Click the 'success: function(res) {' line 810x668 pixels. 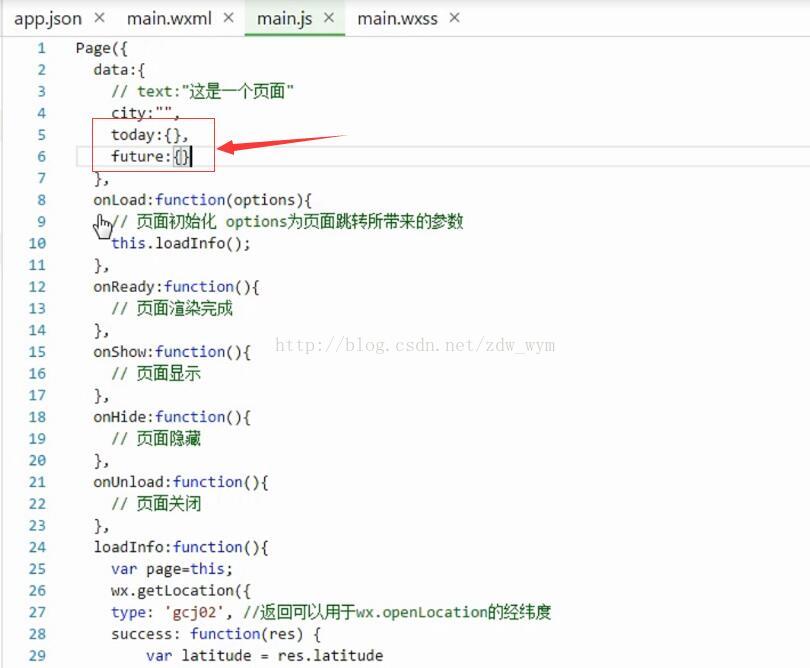tap(216, 634)
